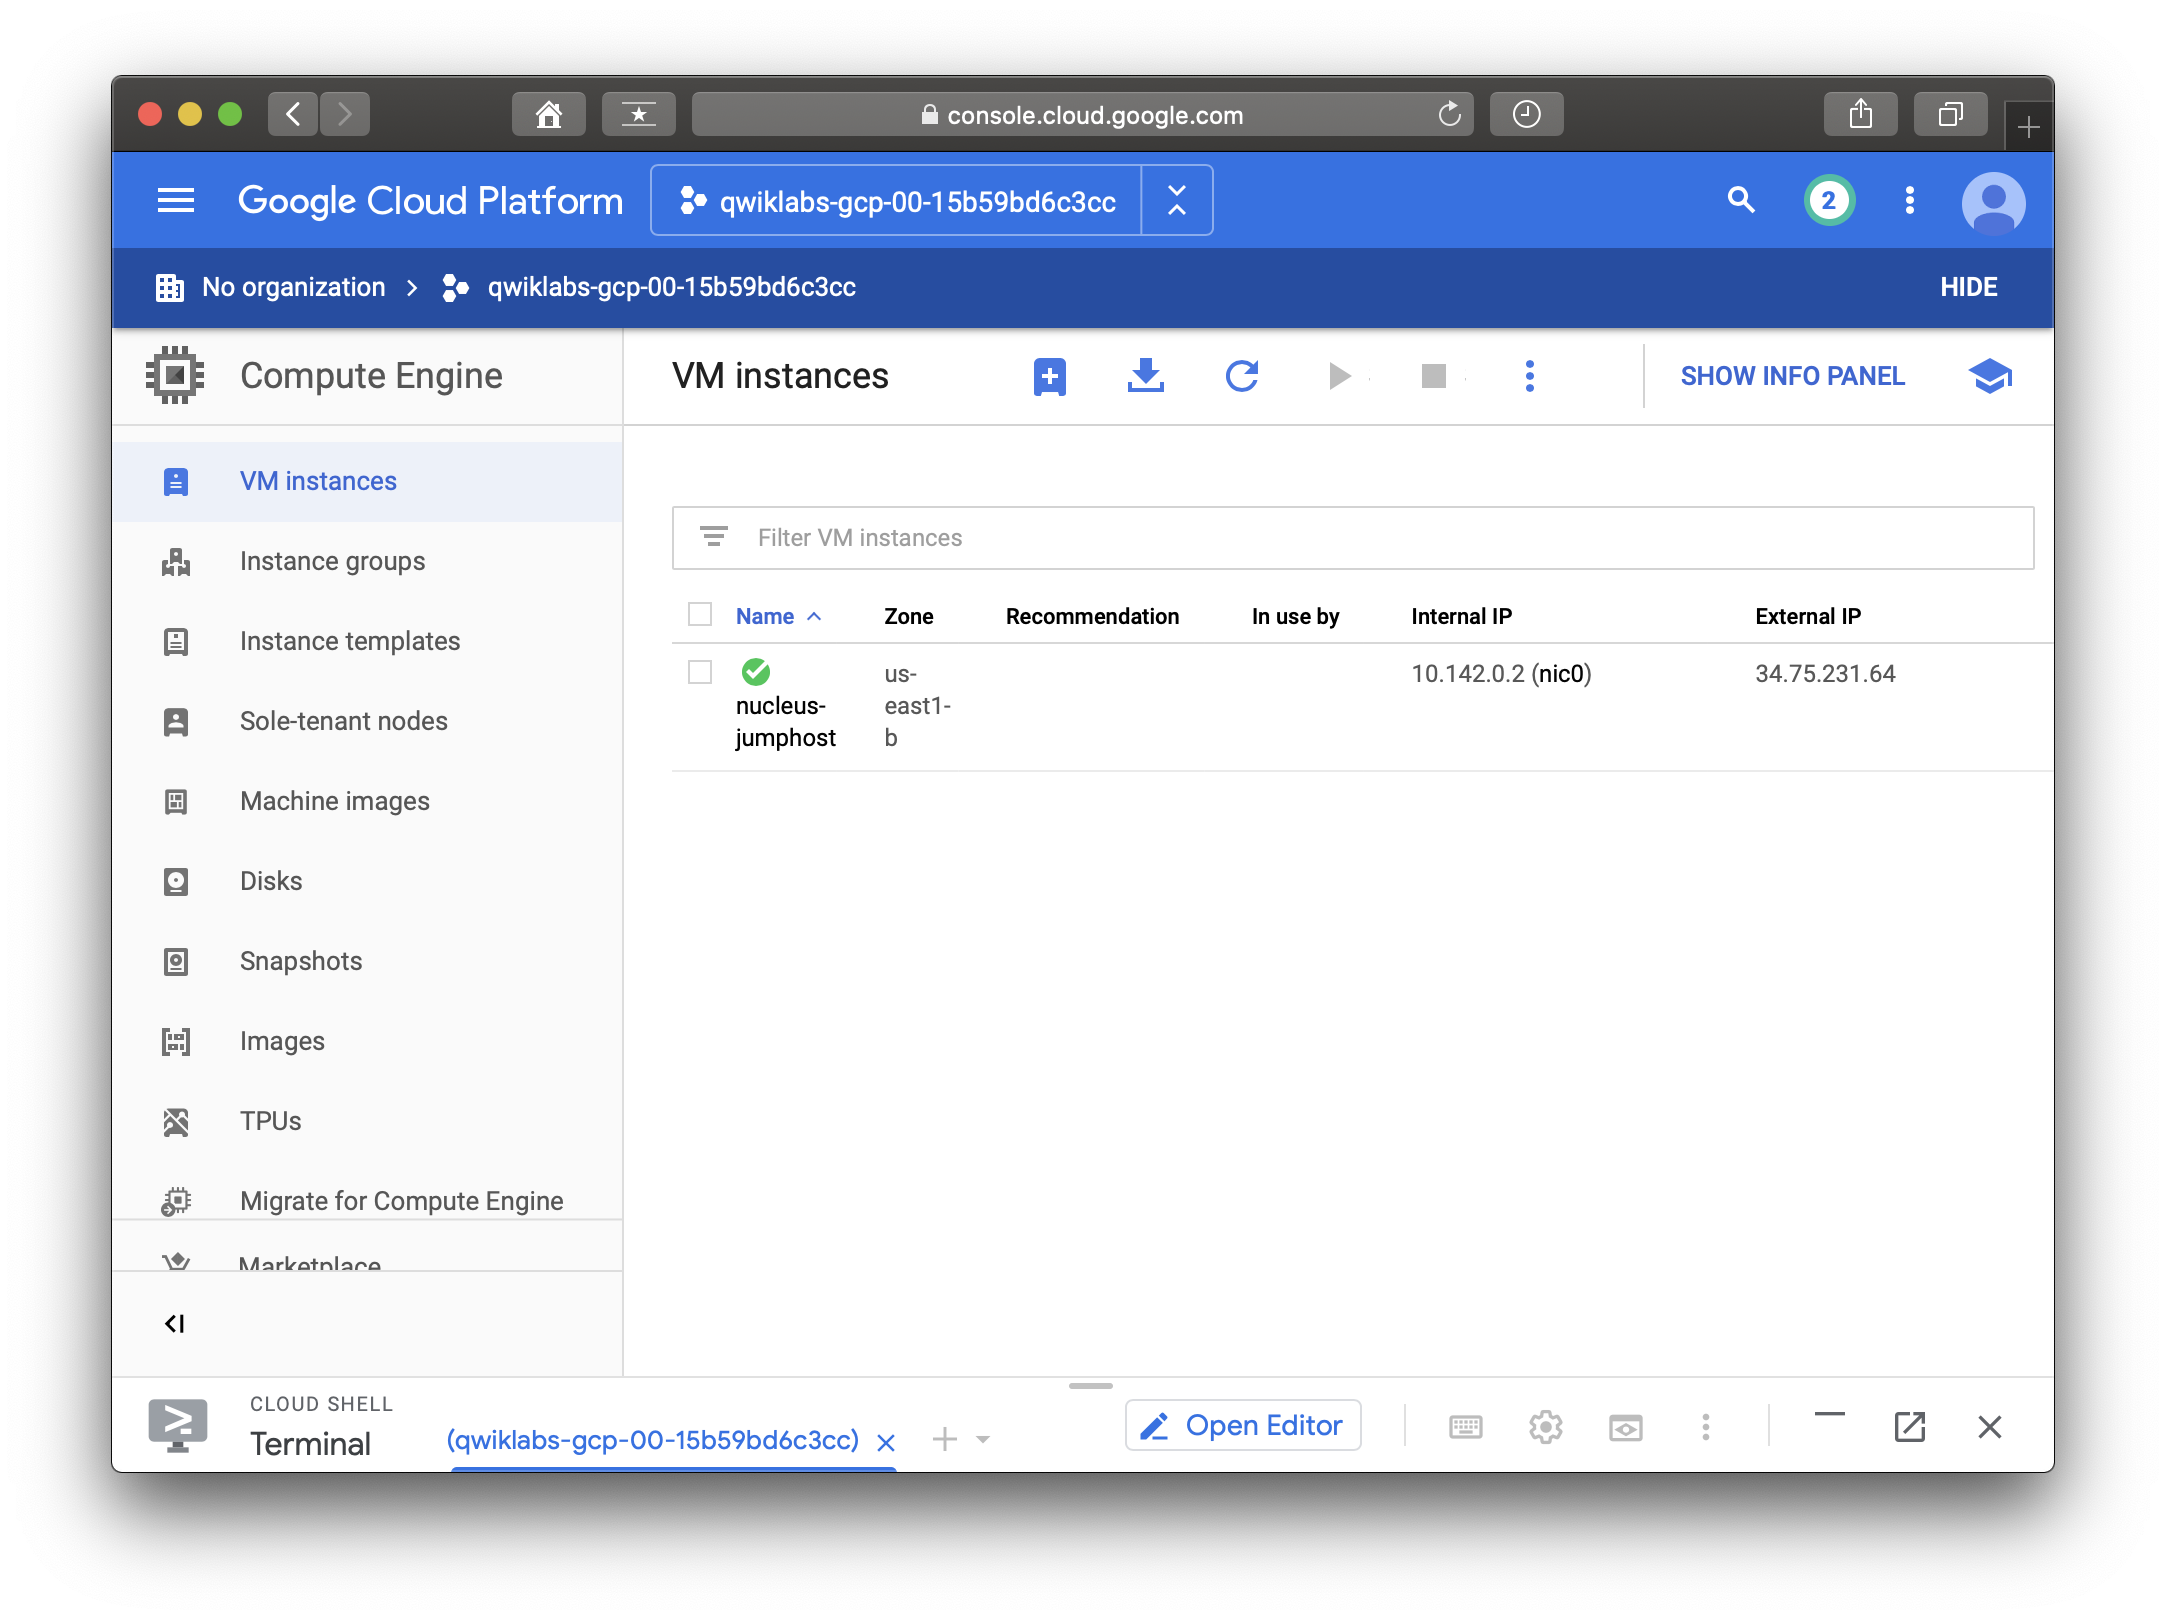Click SHOW INFO PANEL button

[x=1792, y=376]
